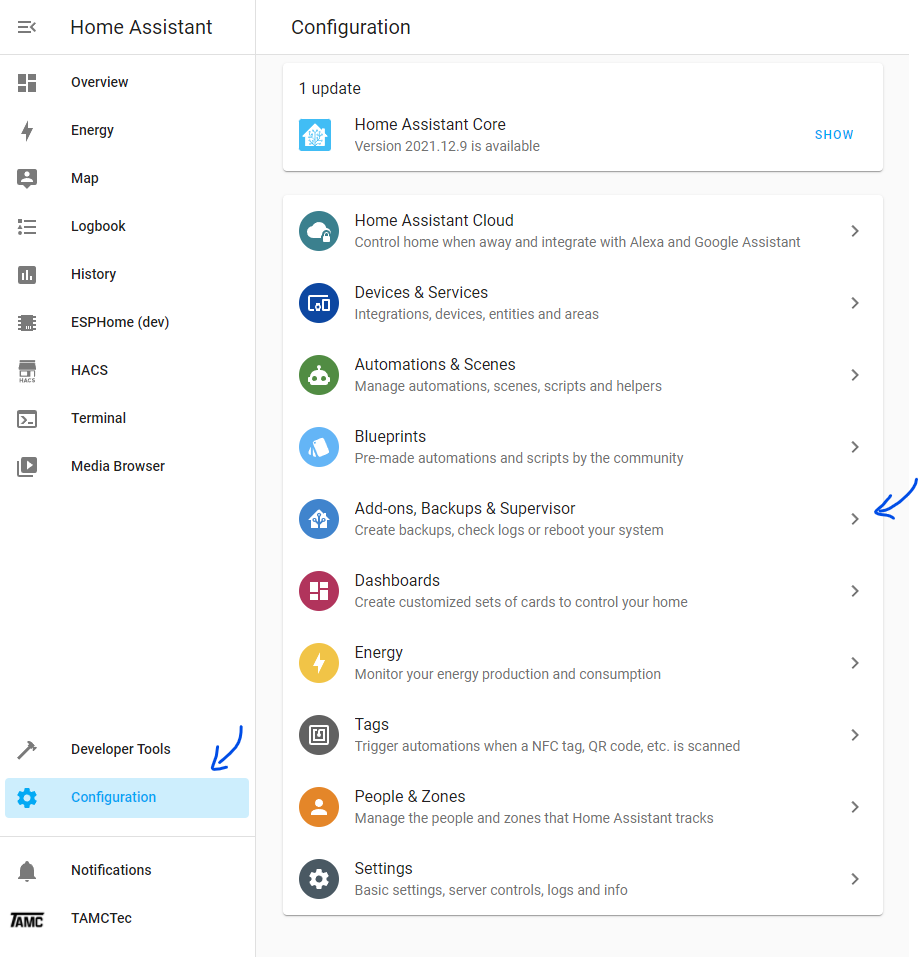The image size is (919, 957).
Task: Open Blueprints using its chevron arrow
Action: tap(855, 447)
